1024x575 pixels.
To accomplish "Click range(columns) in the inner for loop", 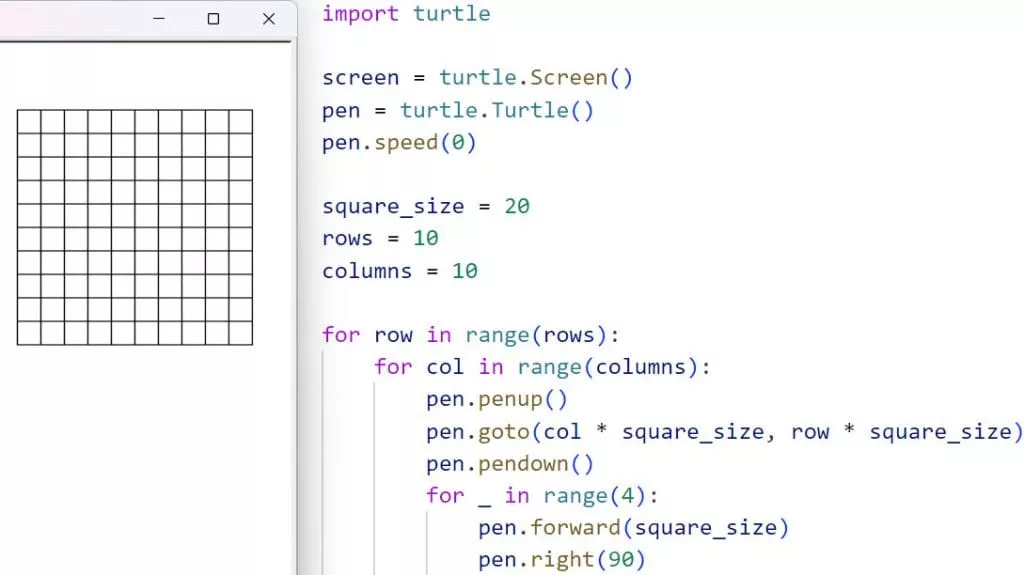I will click(x=607, y=367).
